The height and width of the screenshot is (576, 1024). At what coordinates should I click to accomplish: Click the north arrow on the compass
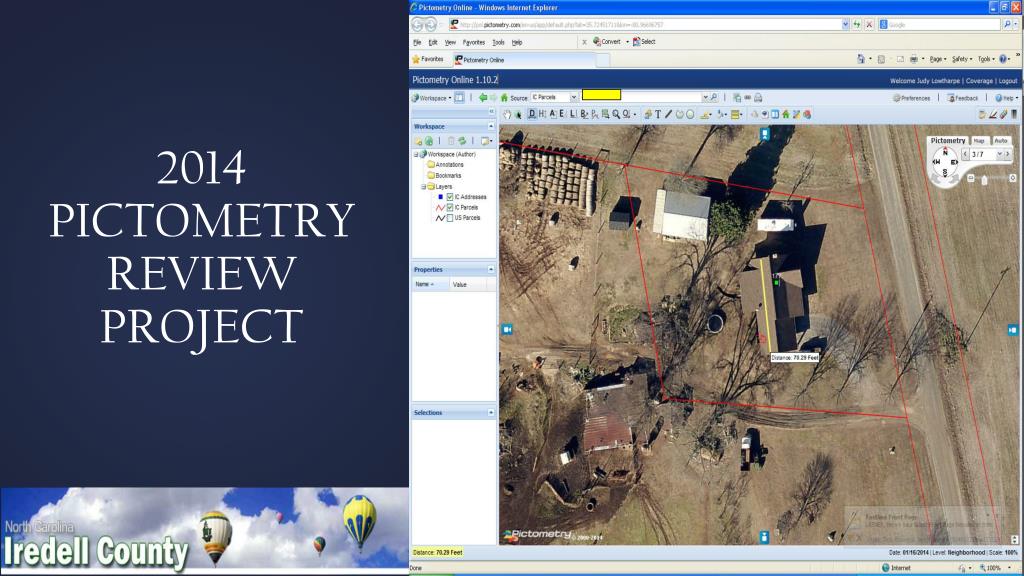[945, 151]
